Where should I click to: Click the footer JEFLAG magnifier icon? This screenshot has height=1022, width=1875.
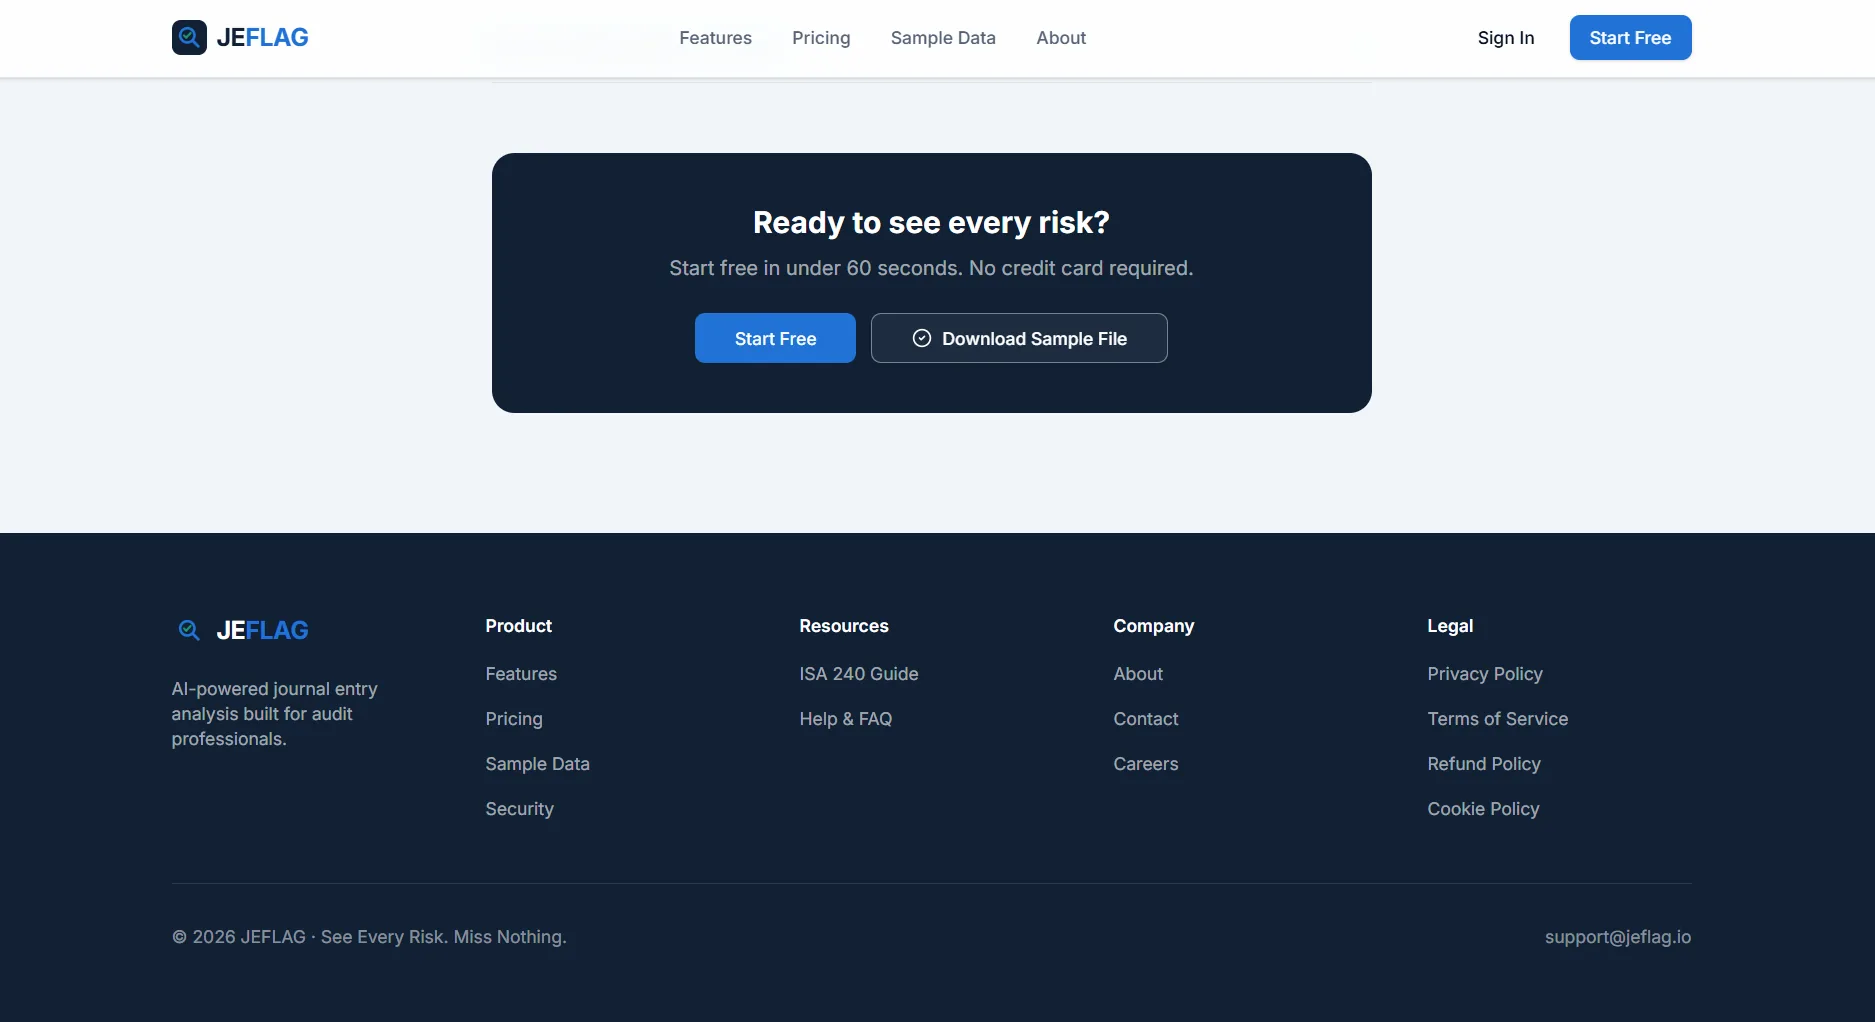pyautogui.click(x=189, y=630)
